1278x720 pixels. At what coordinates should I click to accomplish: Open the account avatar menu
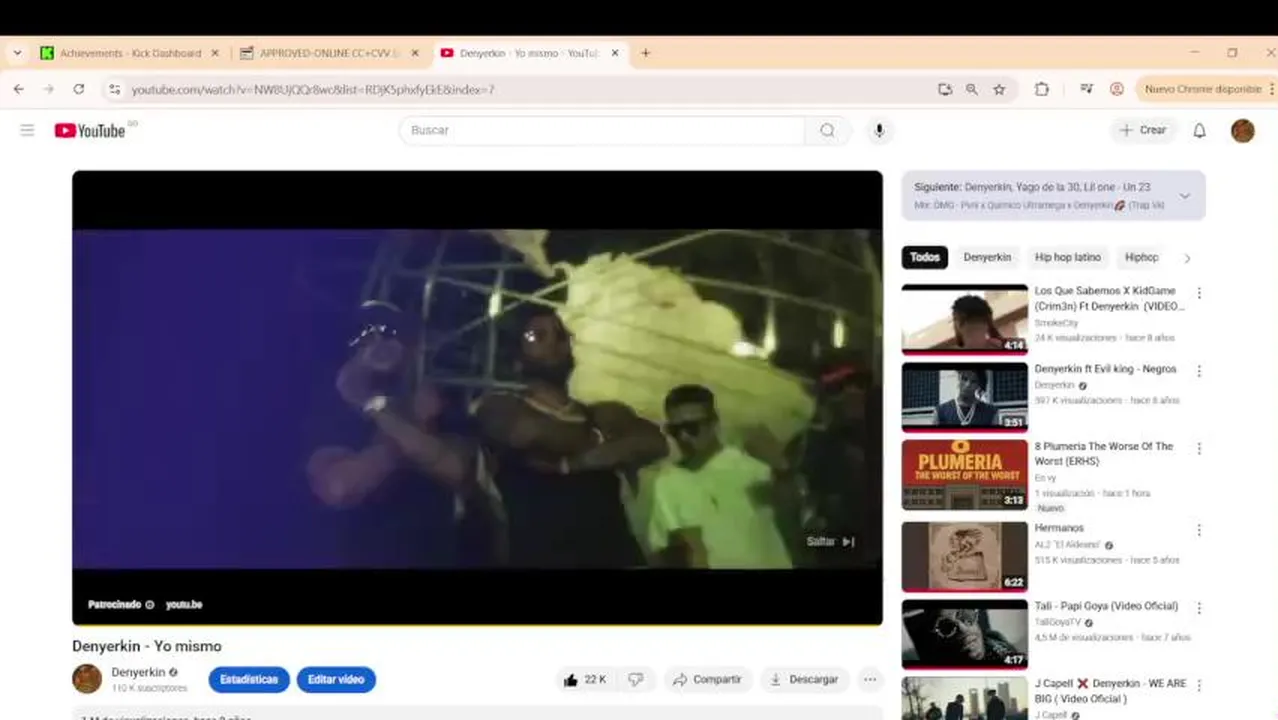[x=1242, y=130]
